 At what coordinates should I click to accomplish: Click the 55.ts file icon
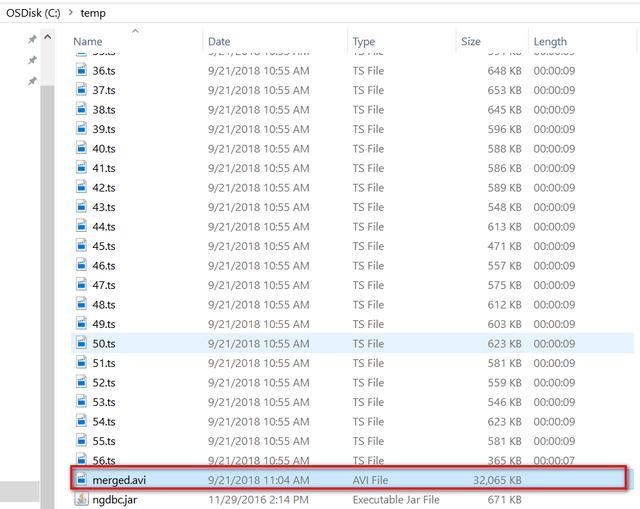point(81,440)
